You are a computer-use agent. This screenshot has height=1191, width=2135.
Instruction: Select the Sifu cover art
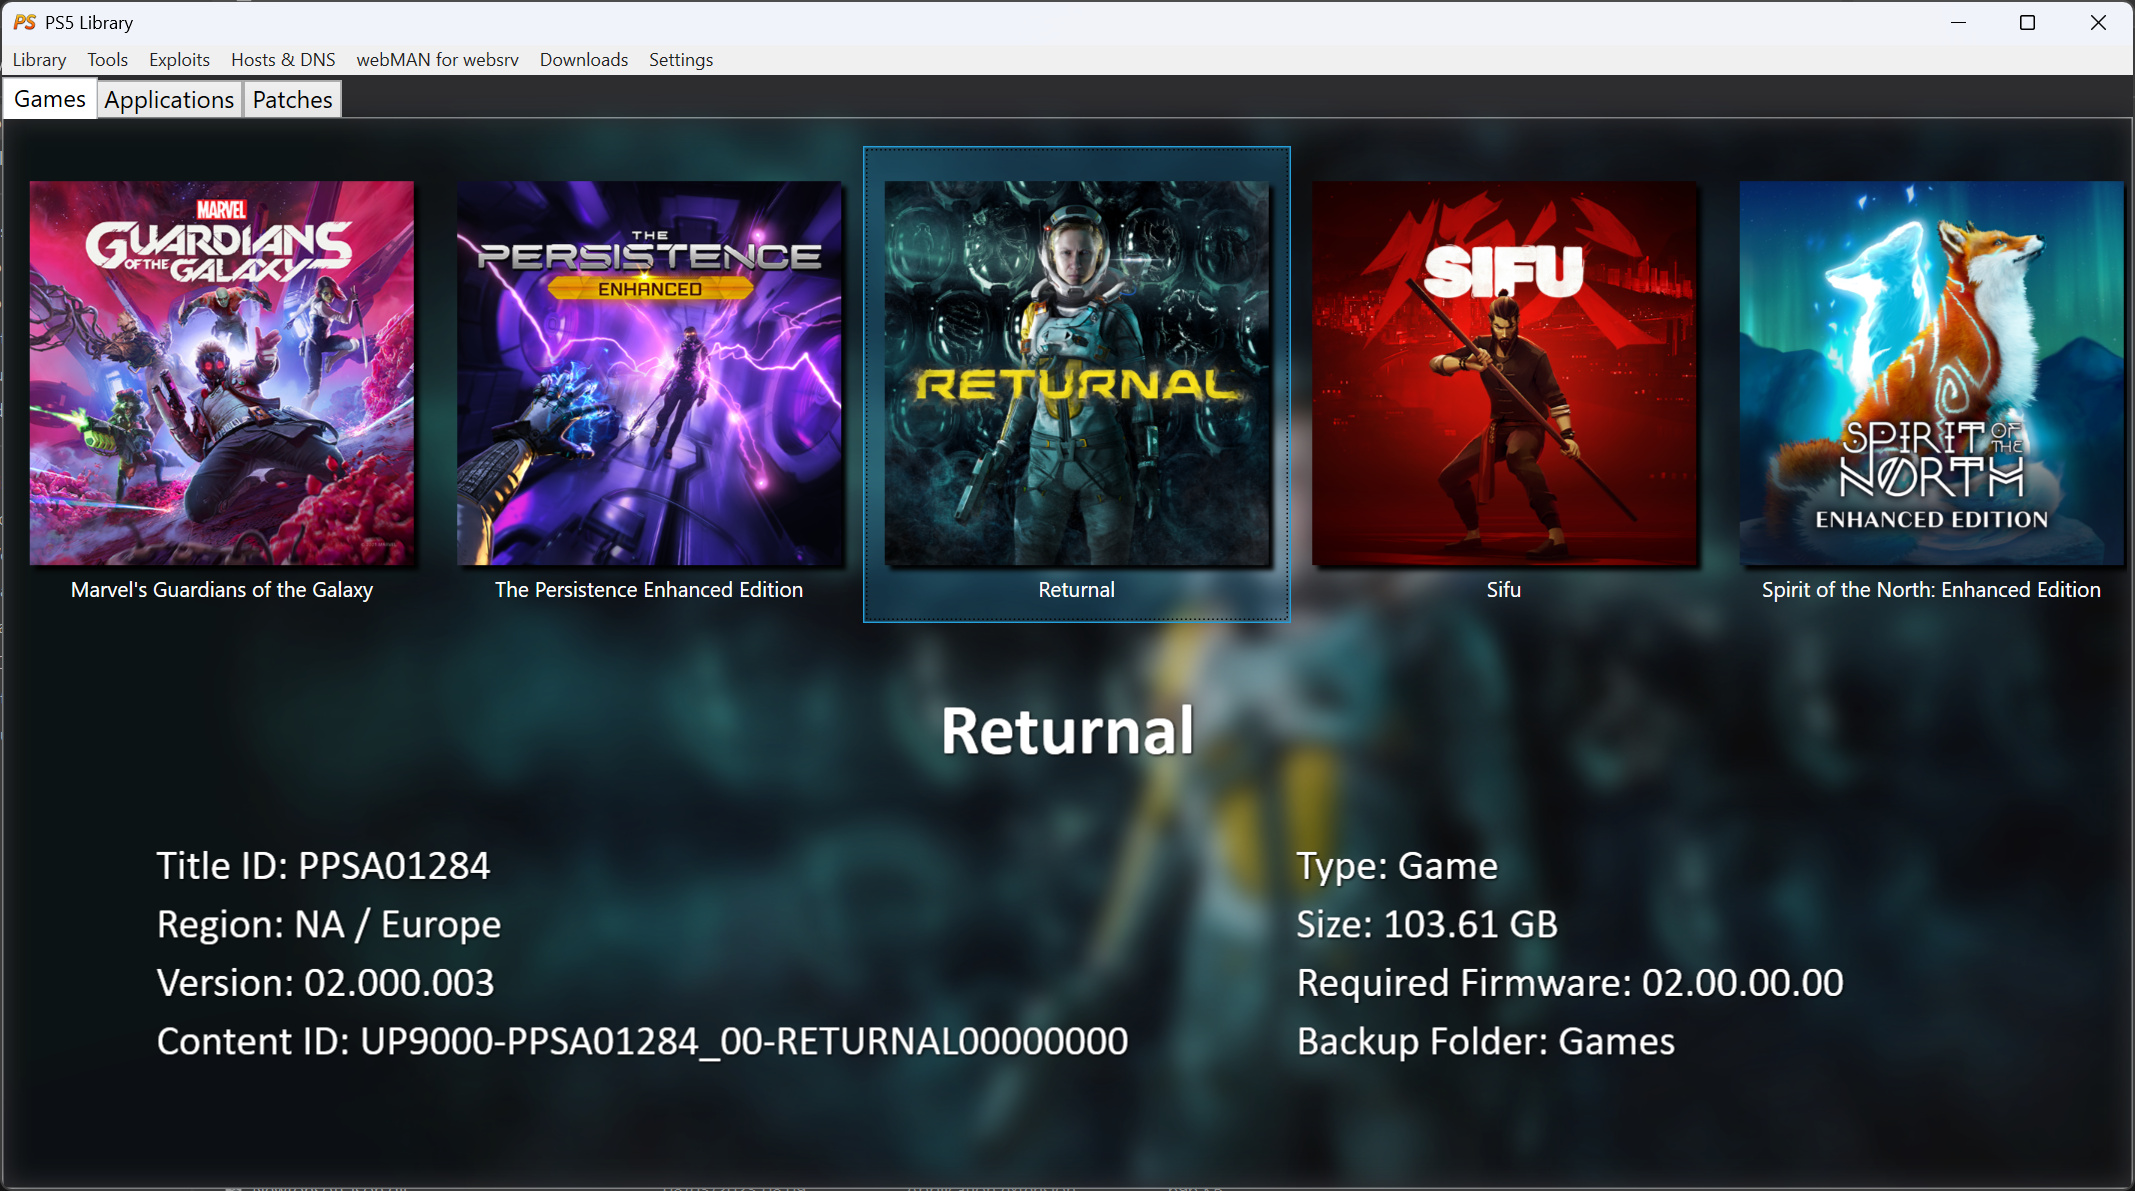1504,373
